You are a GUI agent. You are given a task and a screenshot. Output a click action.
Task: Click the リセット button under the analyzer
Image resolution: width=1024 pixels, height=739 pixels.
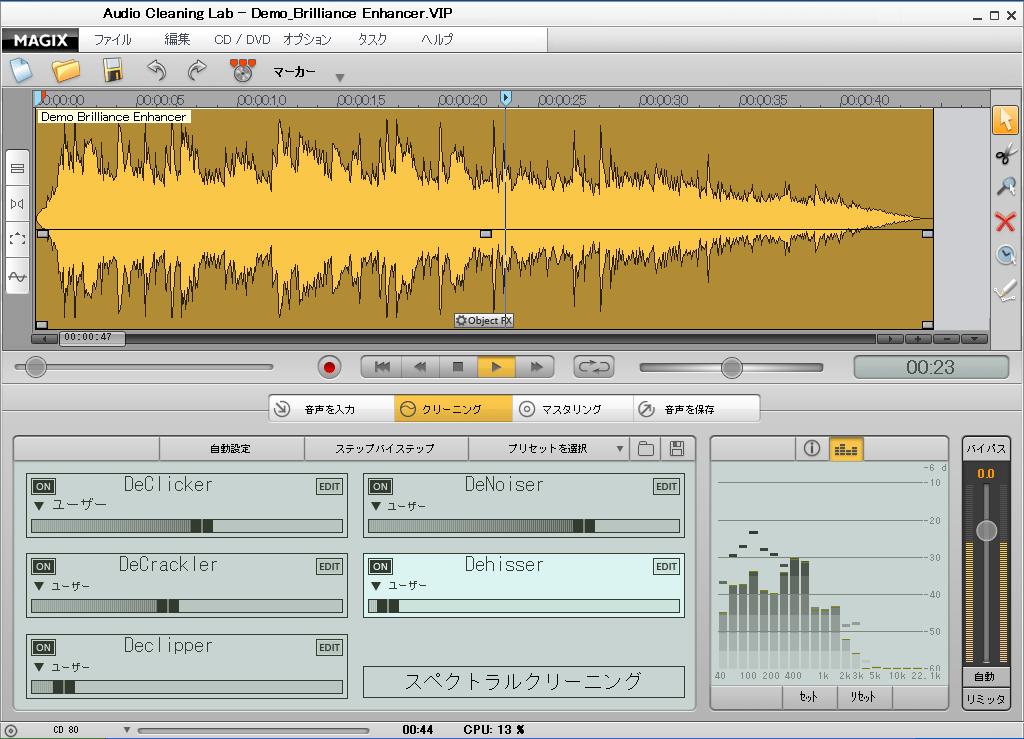coord(863,697)
